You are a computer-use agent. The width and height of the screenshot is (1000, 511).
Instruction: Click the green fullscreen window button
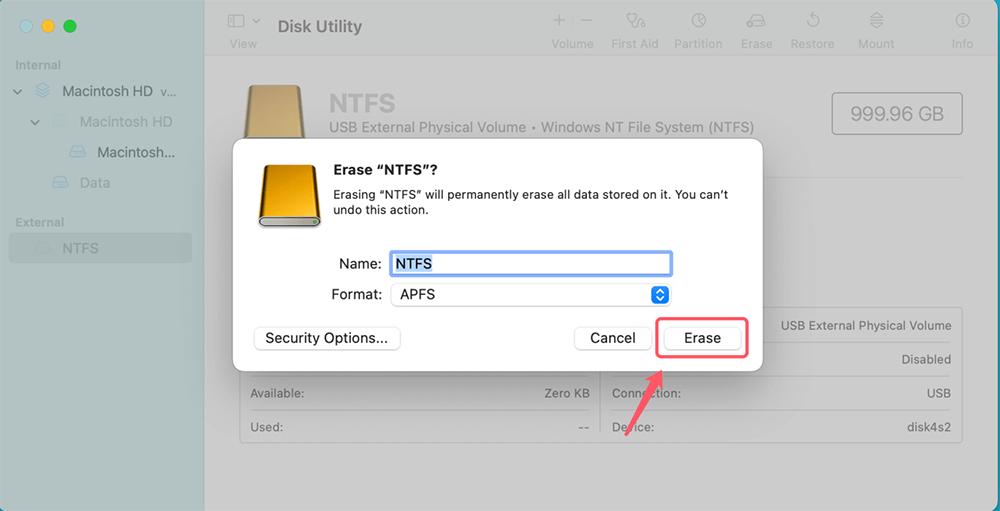tap(70, 26)
